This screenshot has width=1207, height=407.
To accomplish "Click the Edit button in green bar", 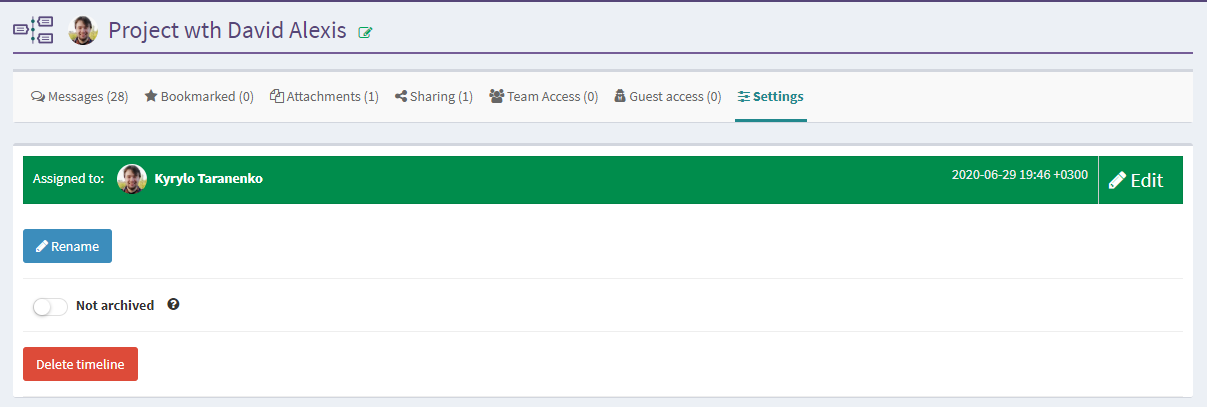I will (1140, 180).
